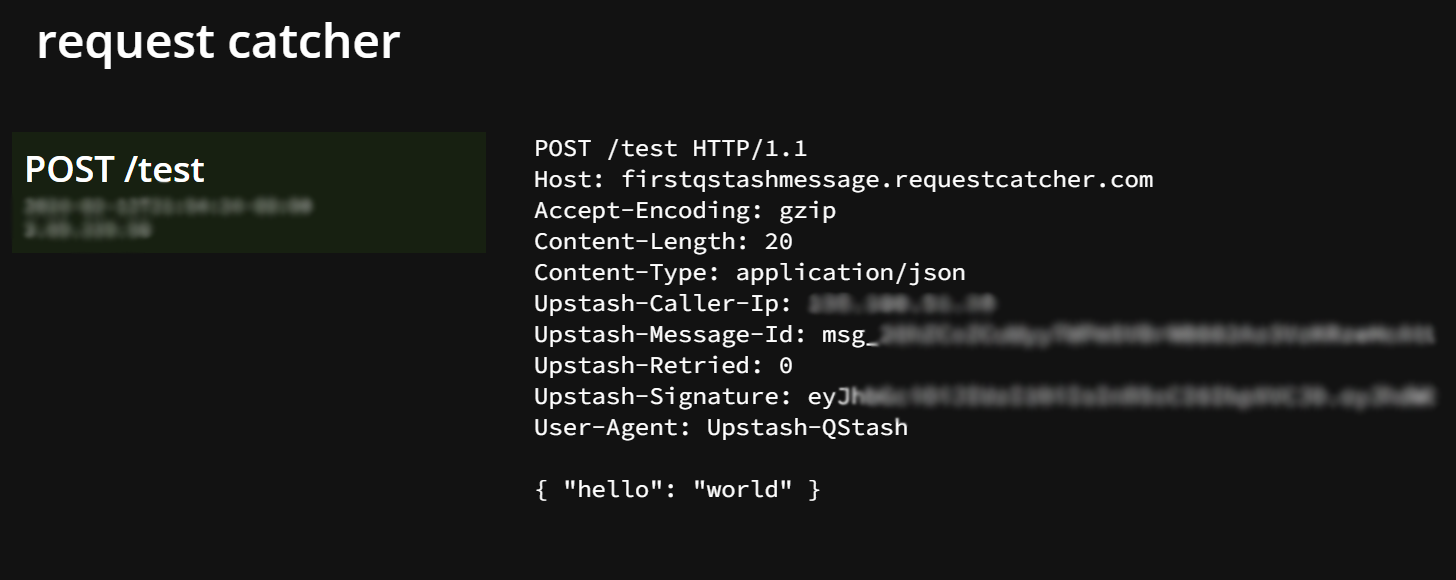Open the request catcher title heading

(x=218, y=43)
